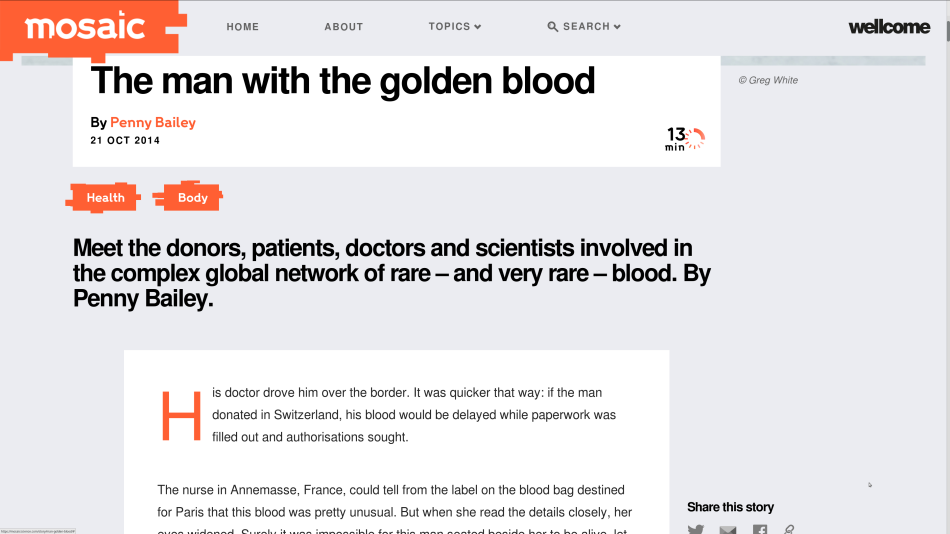Screen dimensions: 950x534
Task: Click the search magnifier icon
Action: [x=553, y=27]
